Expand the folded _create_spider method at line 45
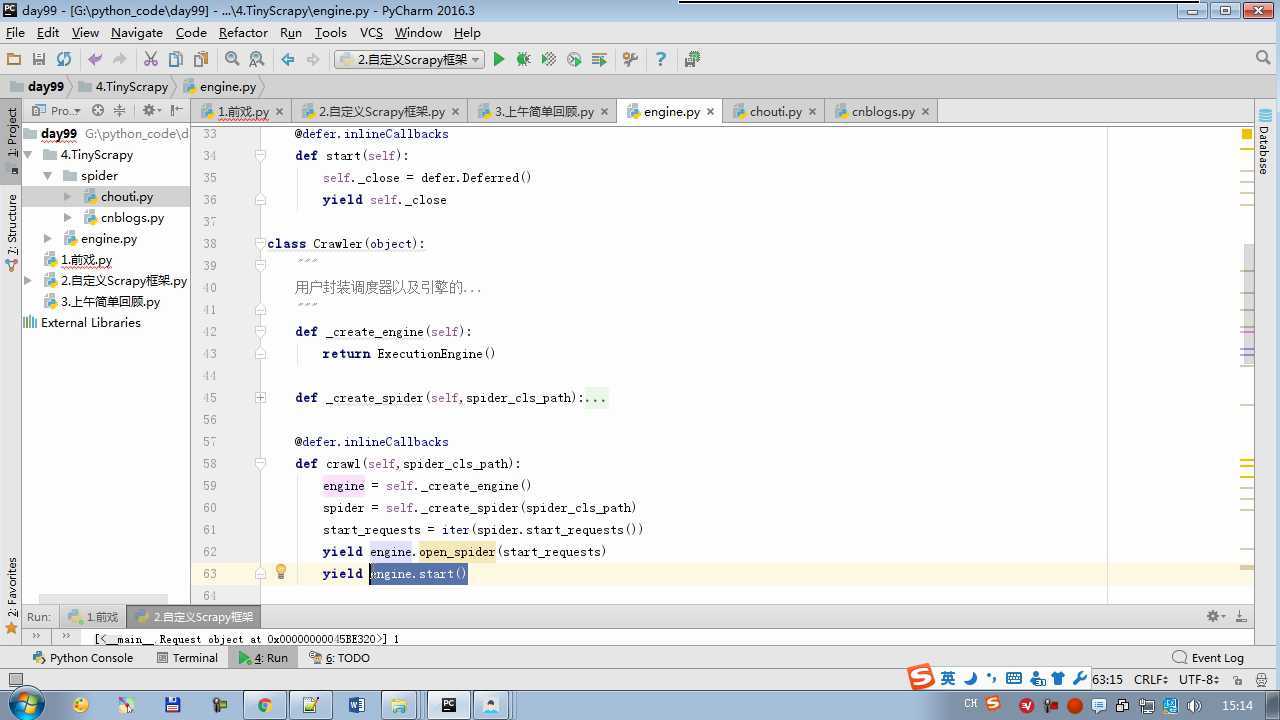Viewport: 1280px width, 720px height. tap(260, 398)
